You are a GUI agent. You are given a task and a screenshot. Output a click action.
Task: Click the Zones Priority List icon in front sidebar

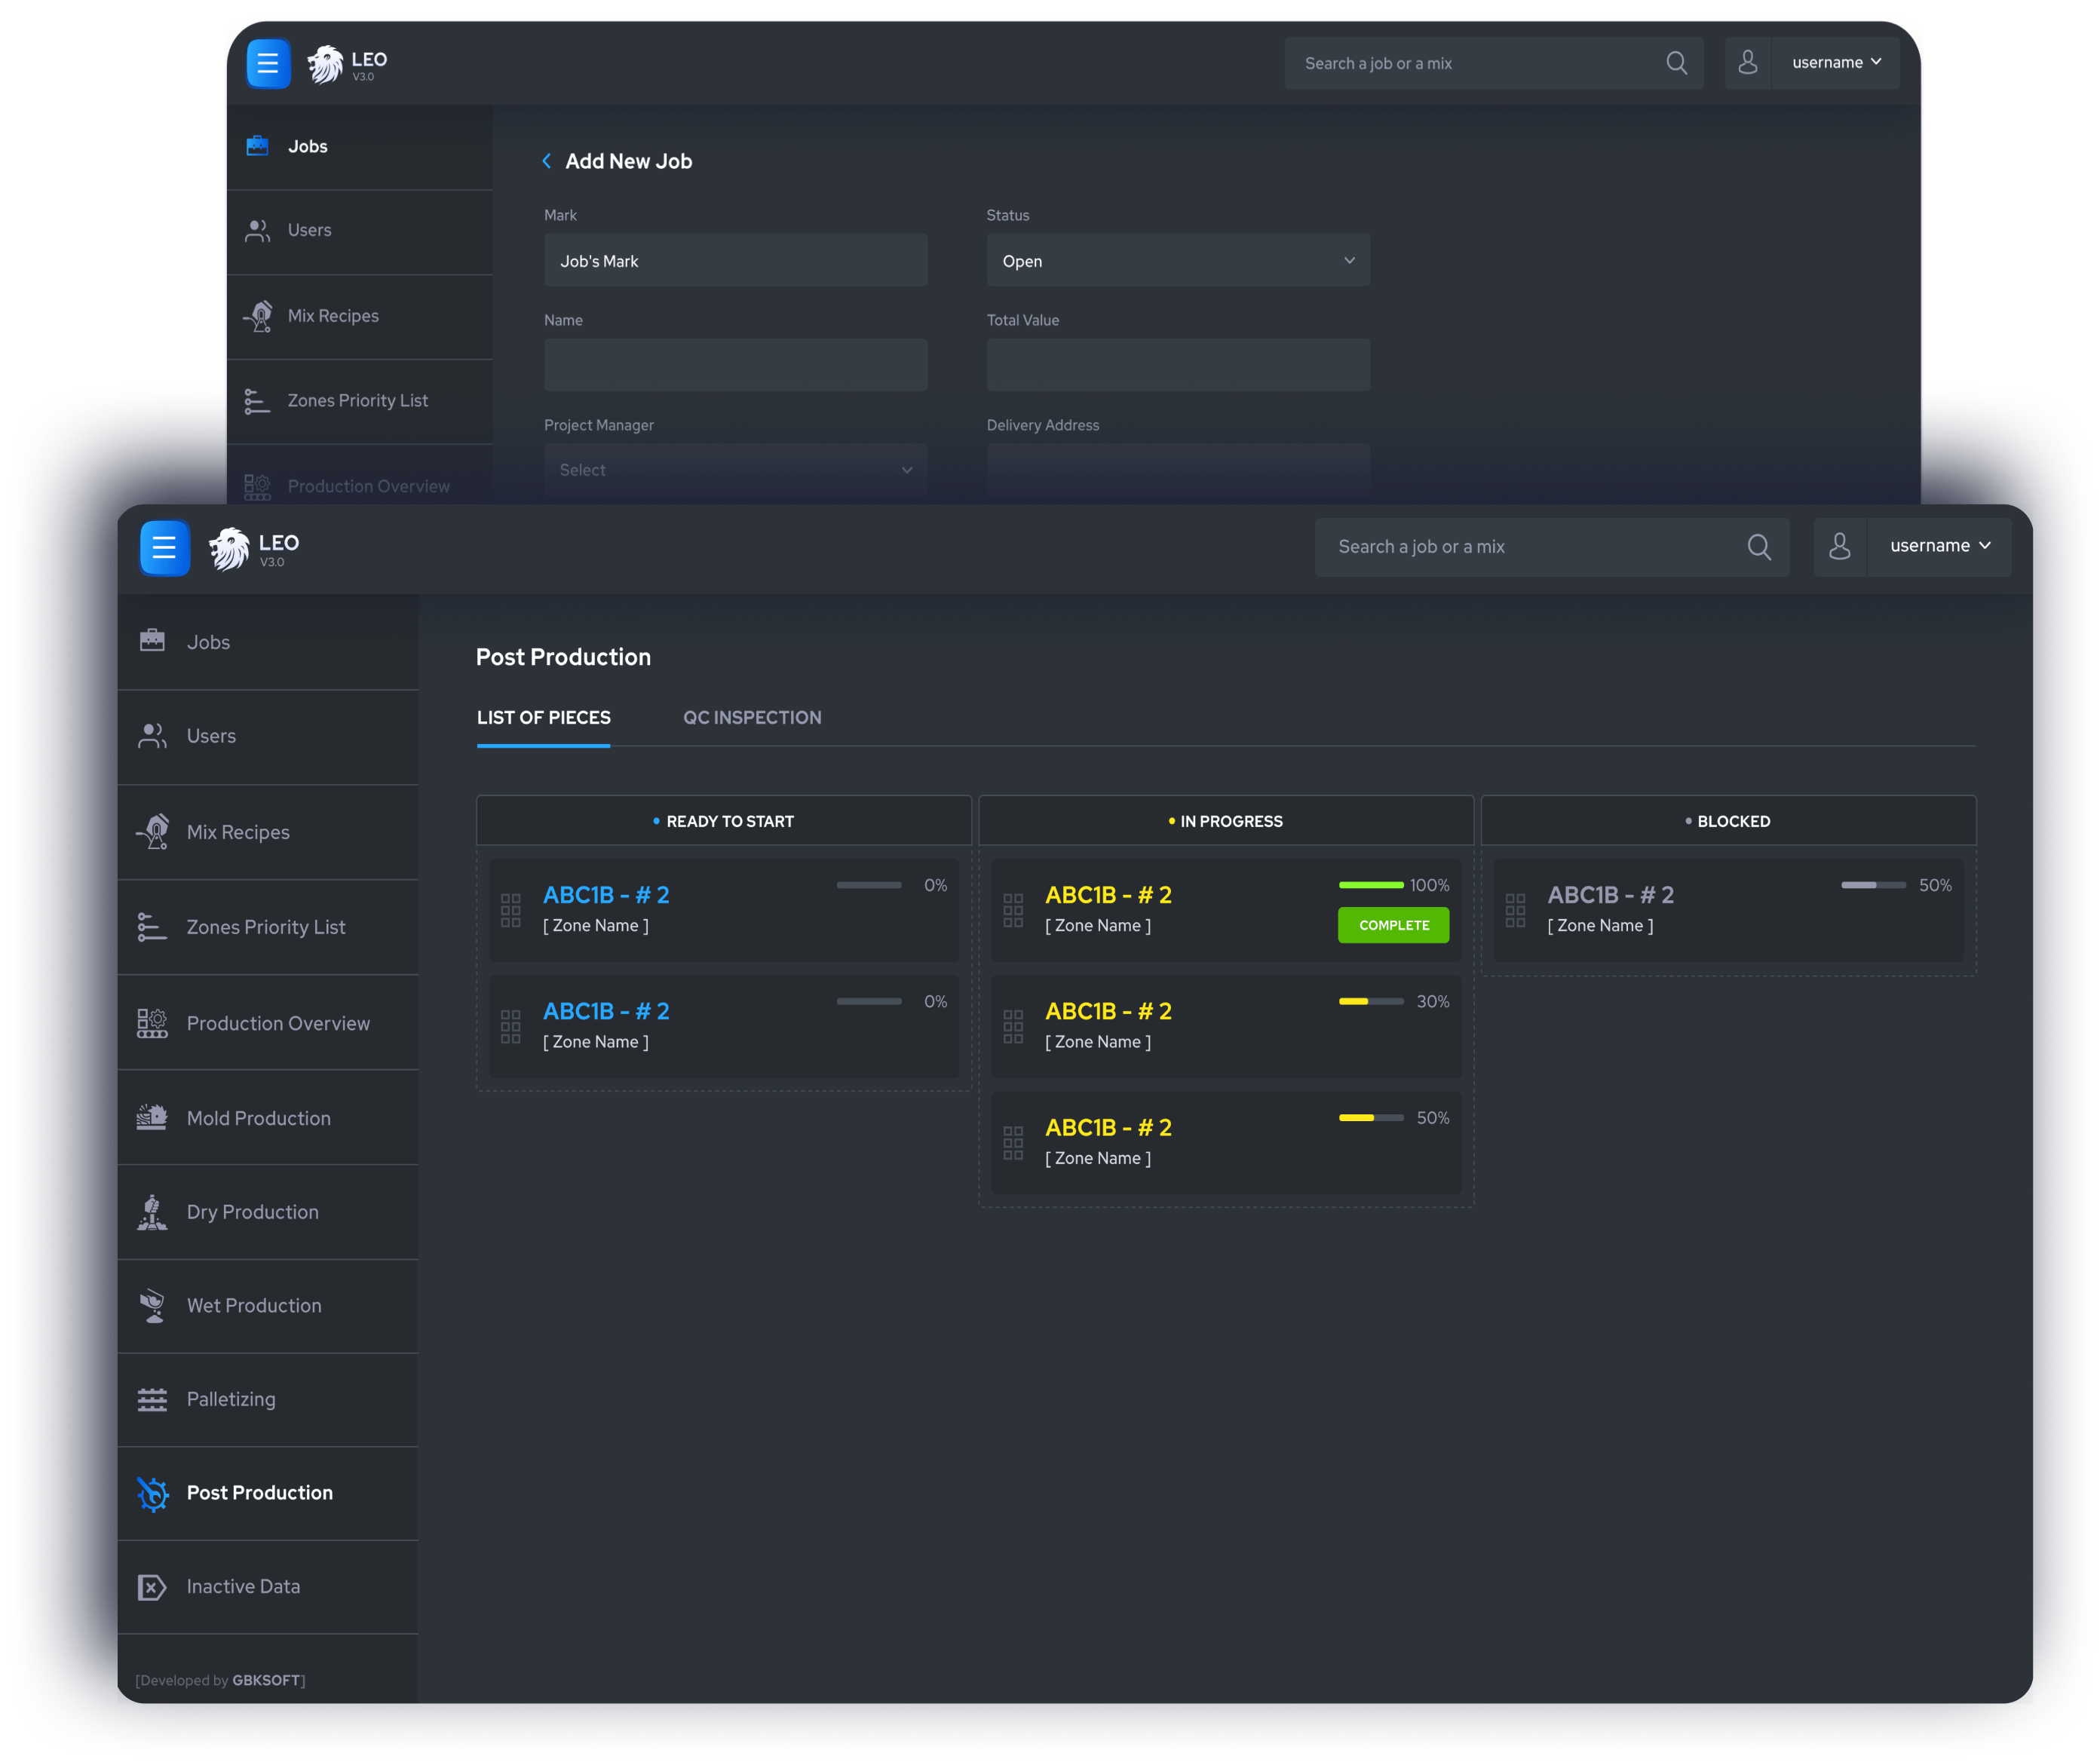point(152,927)
